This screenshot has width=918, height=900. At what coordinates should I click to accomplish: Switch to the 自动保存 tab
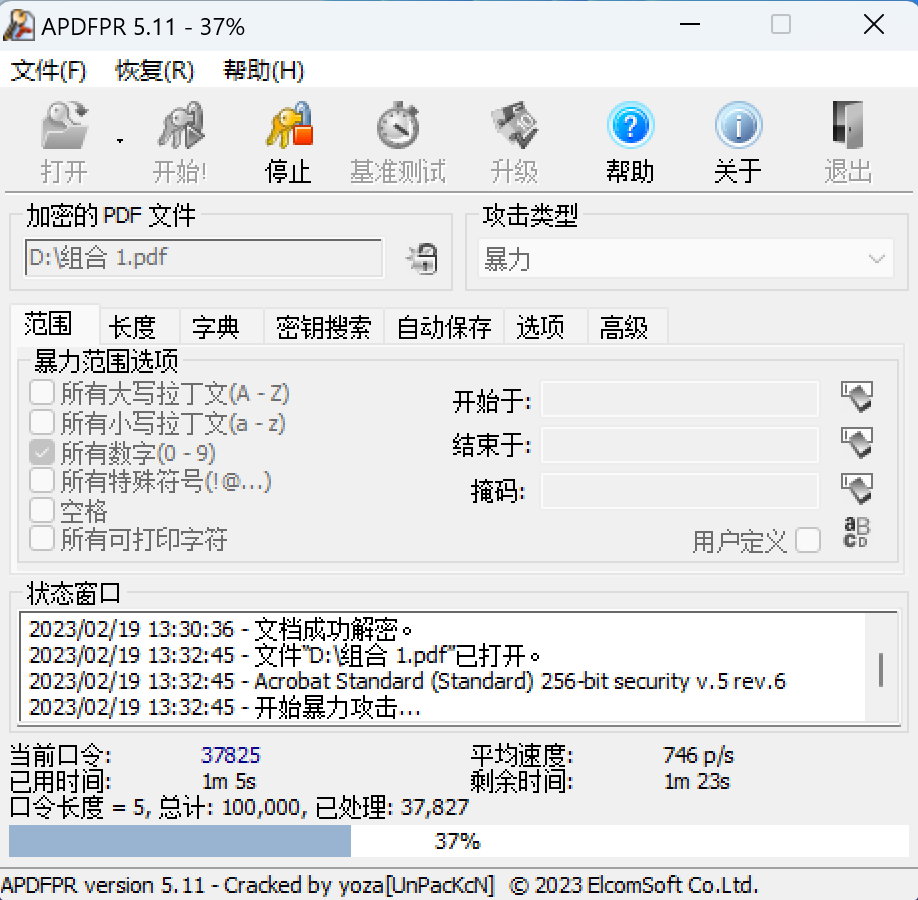(444, 327)
